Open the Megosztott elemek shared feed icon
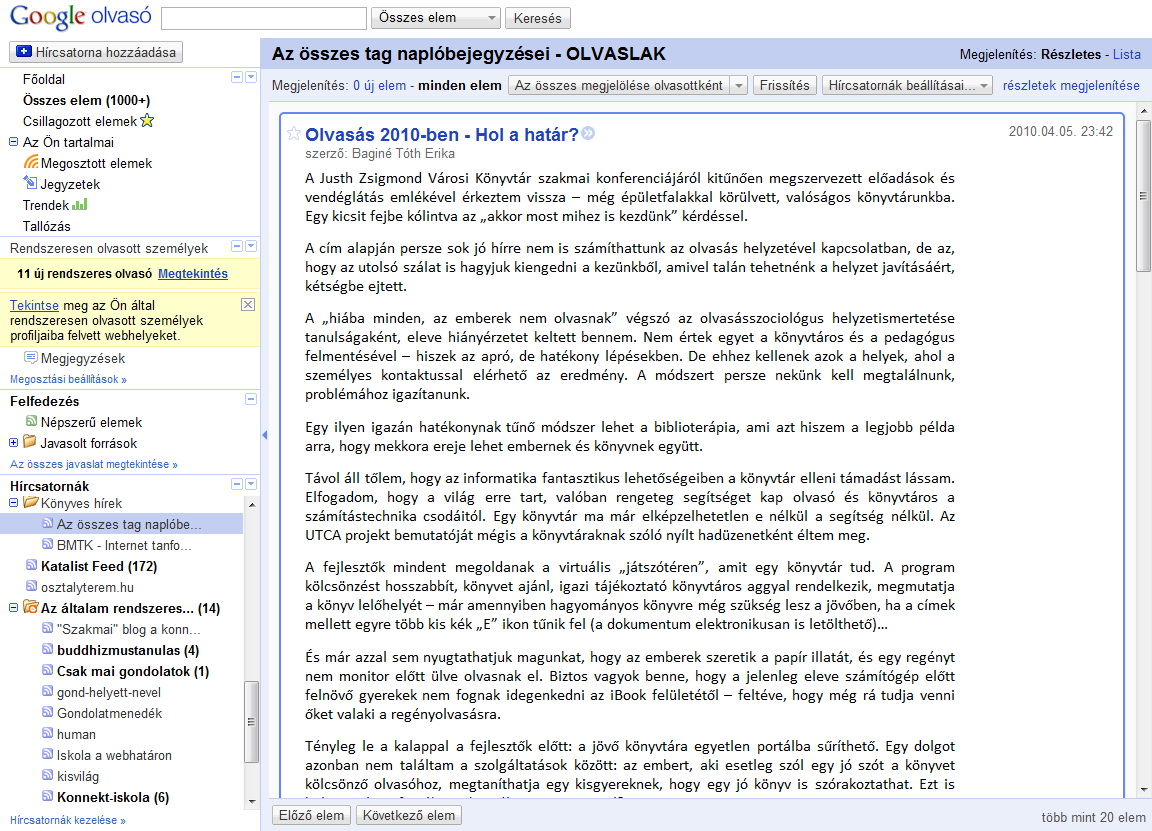This screenshot has width=1152, height=831. click(31, 162)
